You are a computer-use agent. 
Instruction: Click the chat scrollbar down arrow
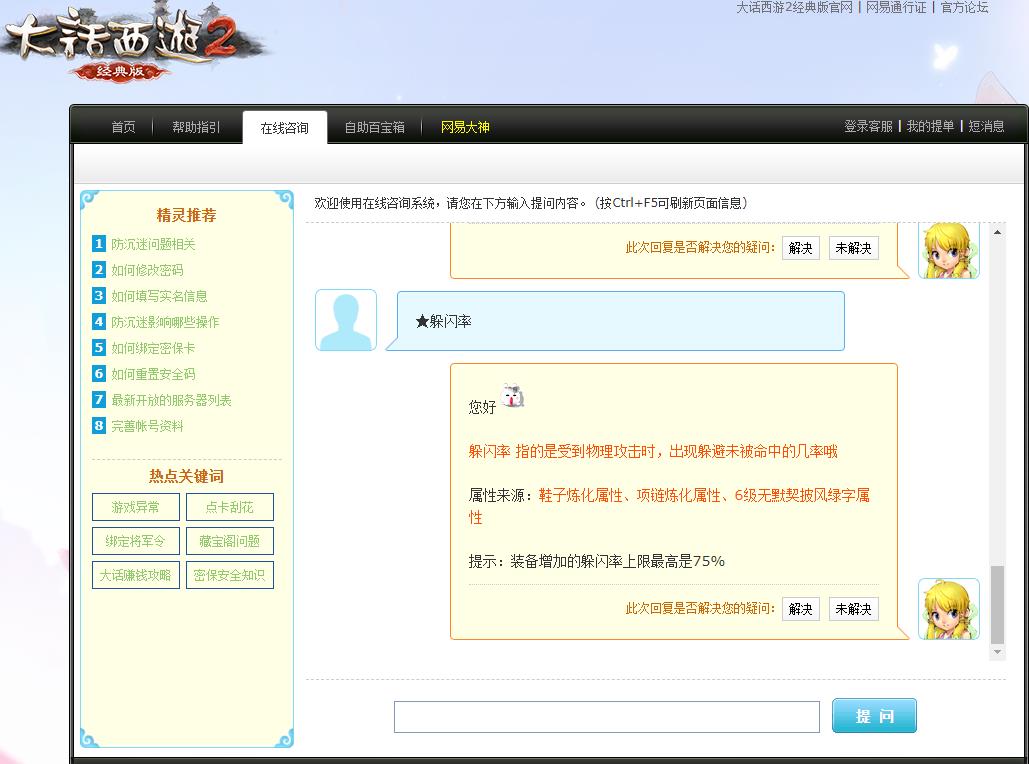(x=998, y=652)
